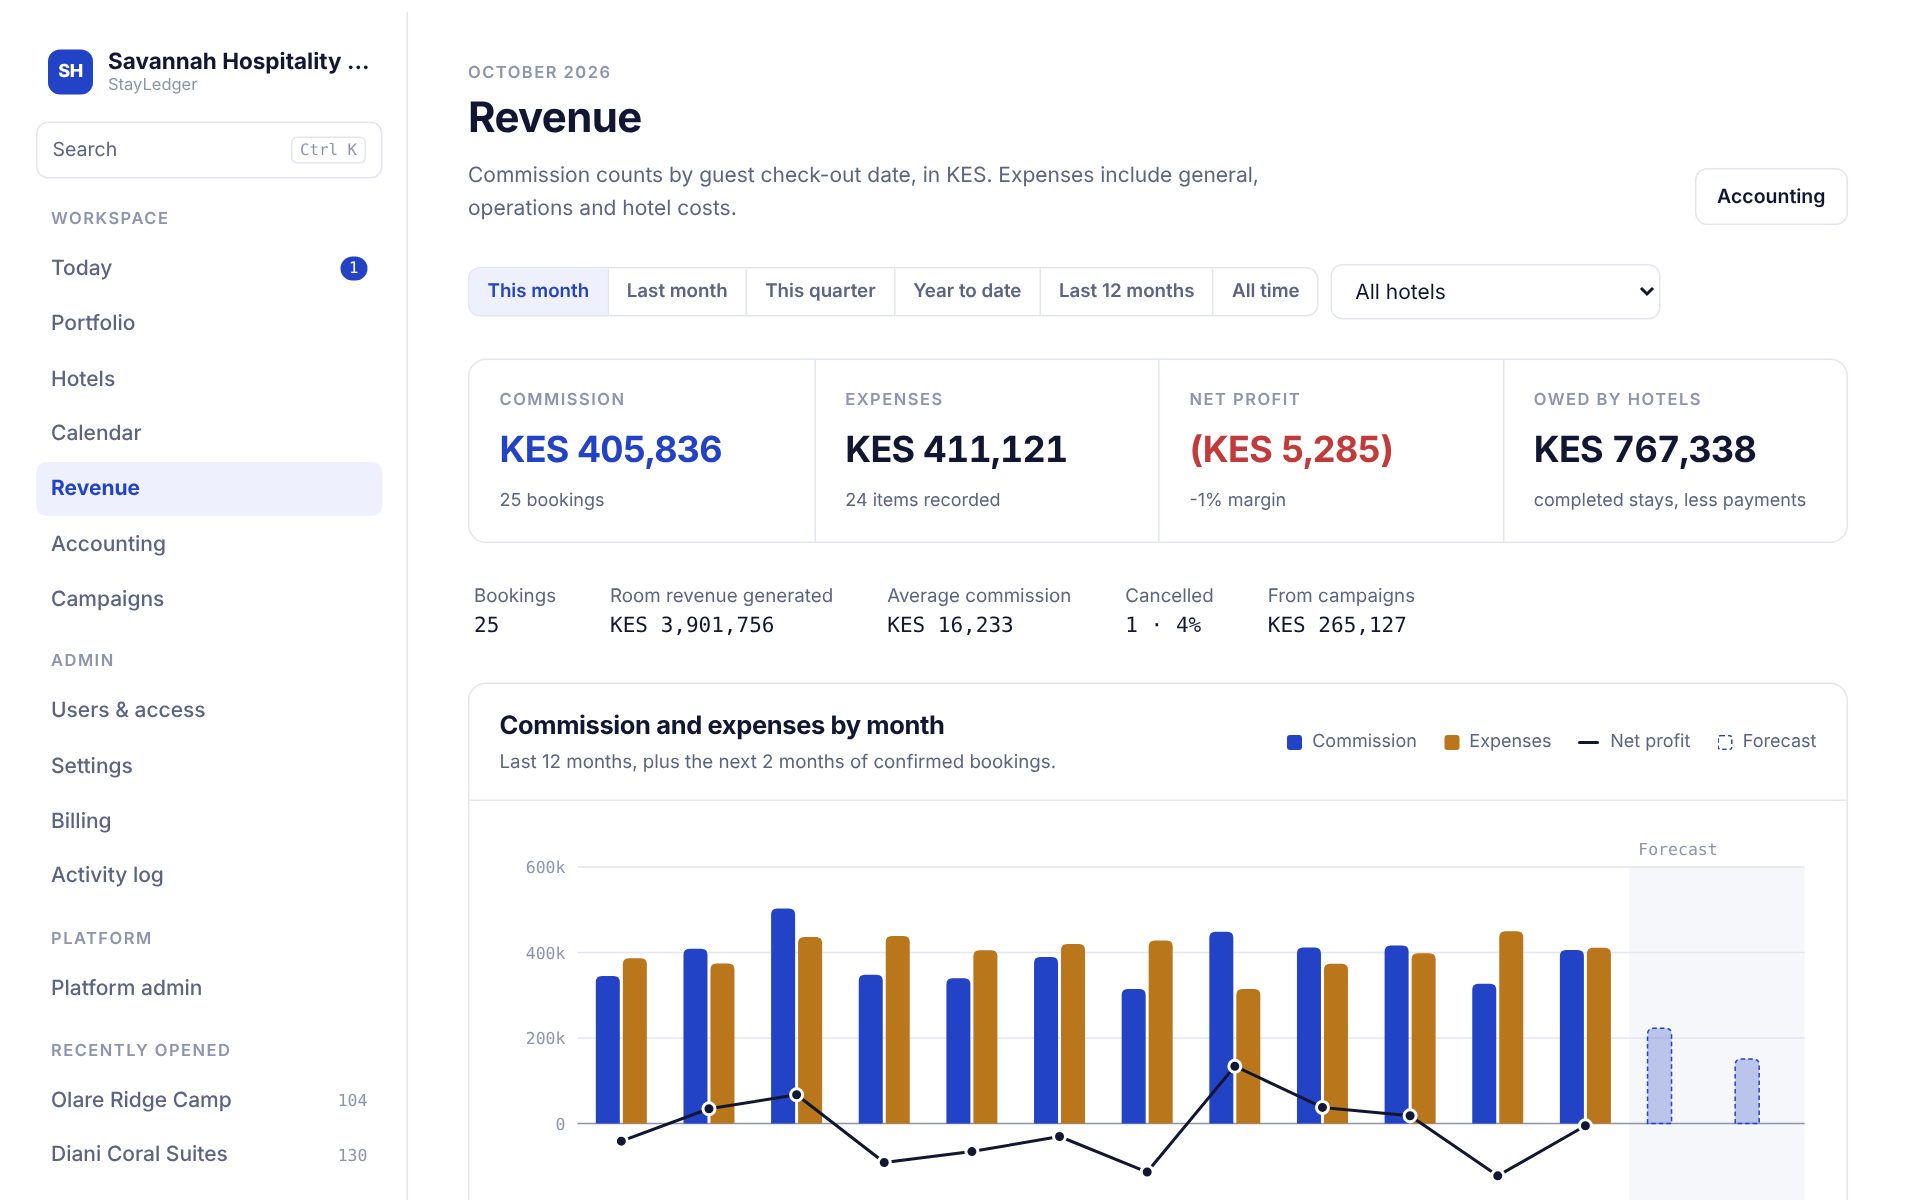
Task: Focus the Search field
Action: click(209, 150)
